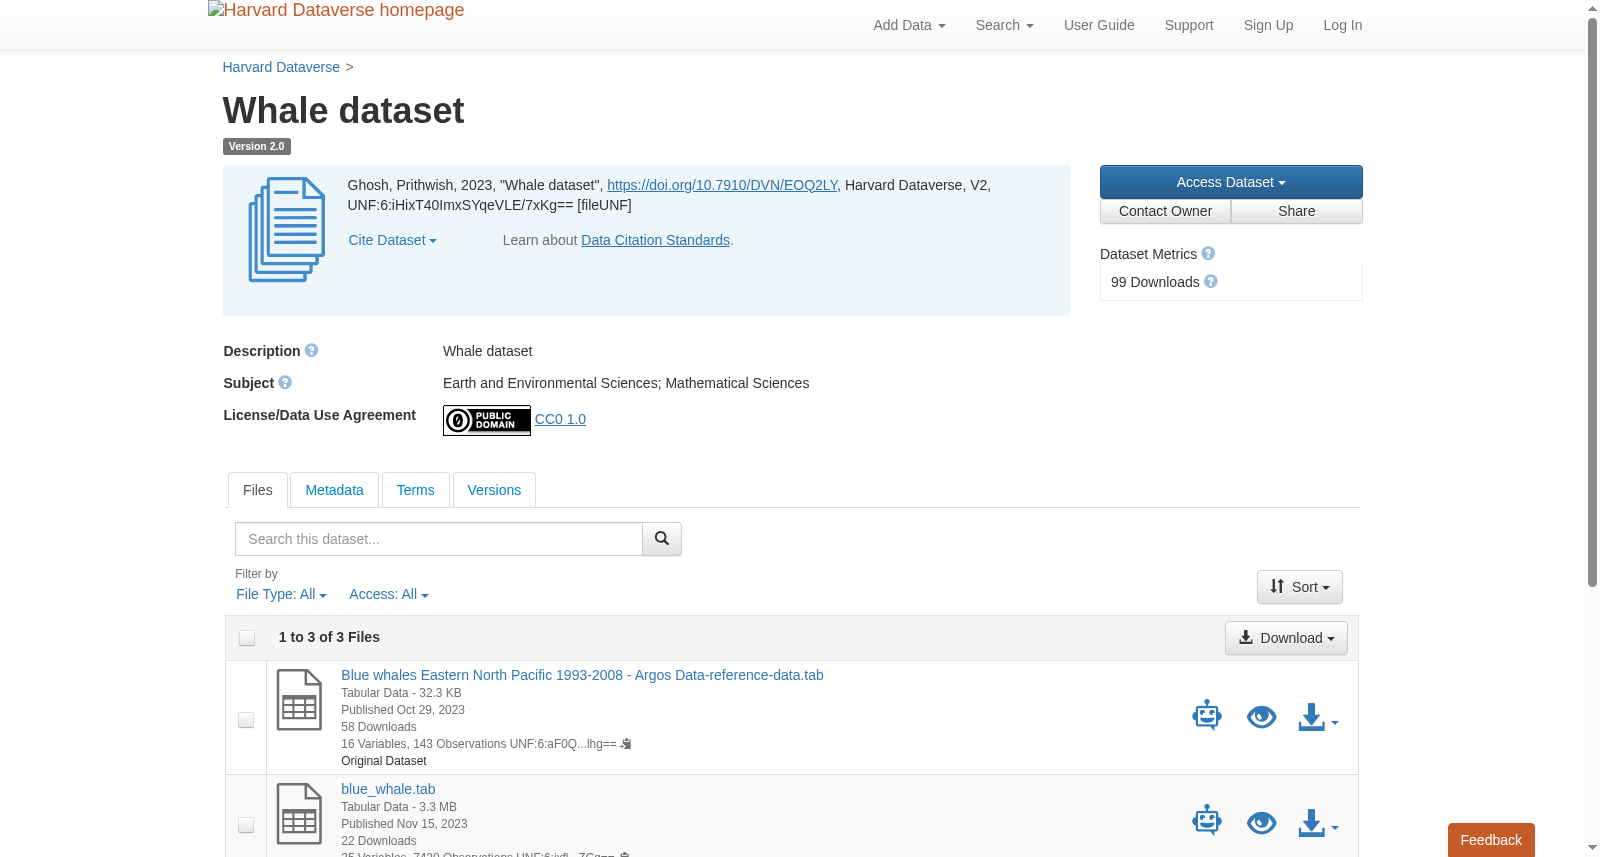Click the Public Domain CC0 license badge

coord(487,420)
